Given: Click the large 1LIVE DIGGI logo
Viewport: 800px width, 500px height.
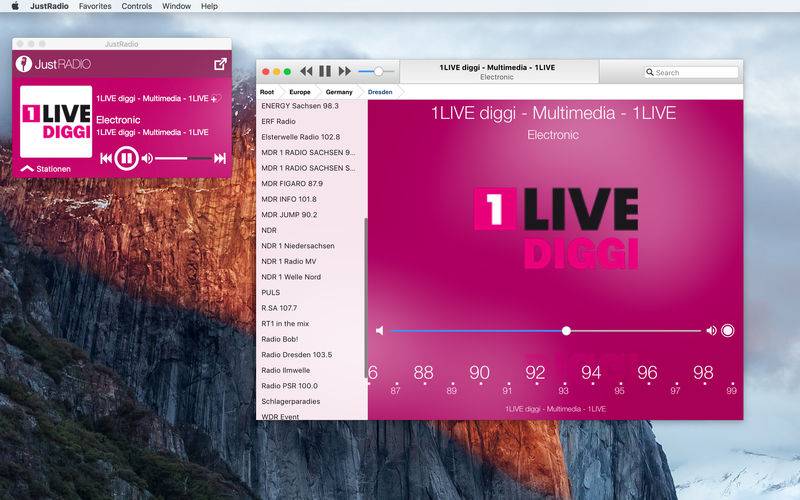Looking at the screenshot, I should [556, 228].
